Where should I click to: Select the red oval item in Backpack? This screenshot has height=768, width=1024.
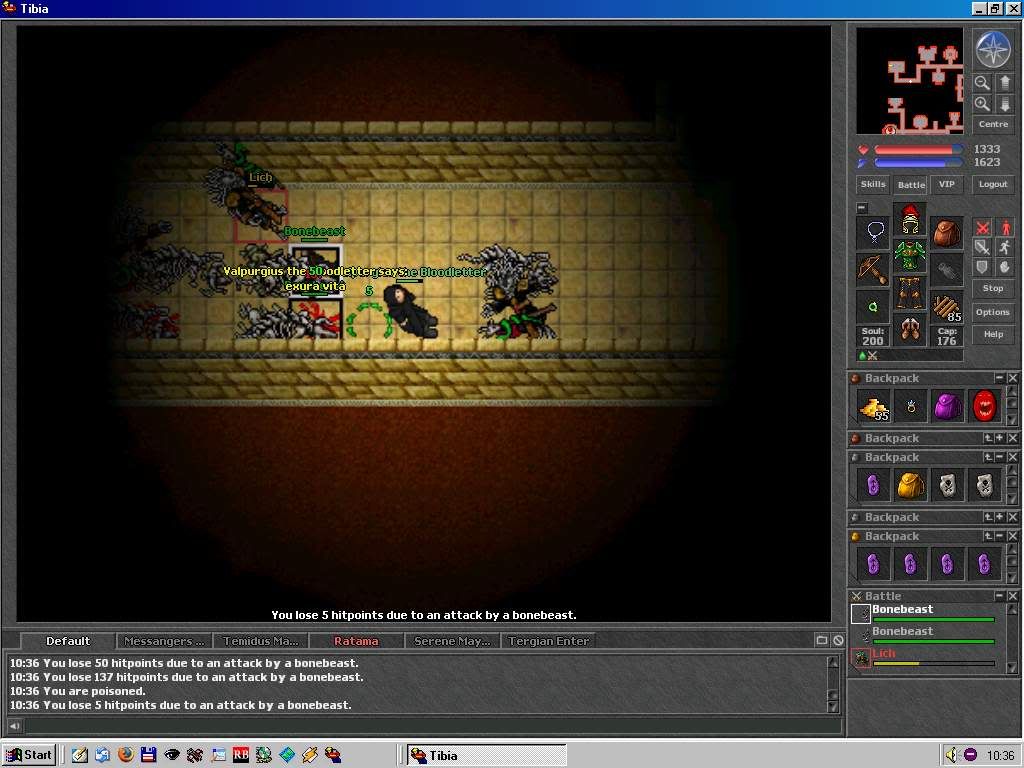click(x=984, y=407)
